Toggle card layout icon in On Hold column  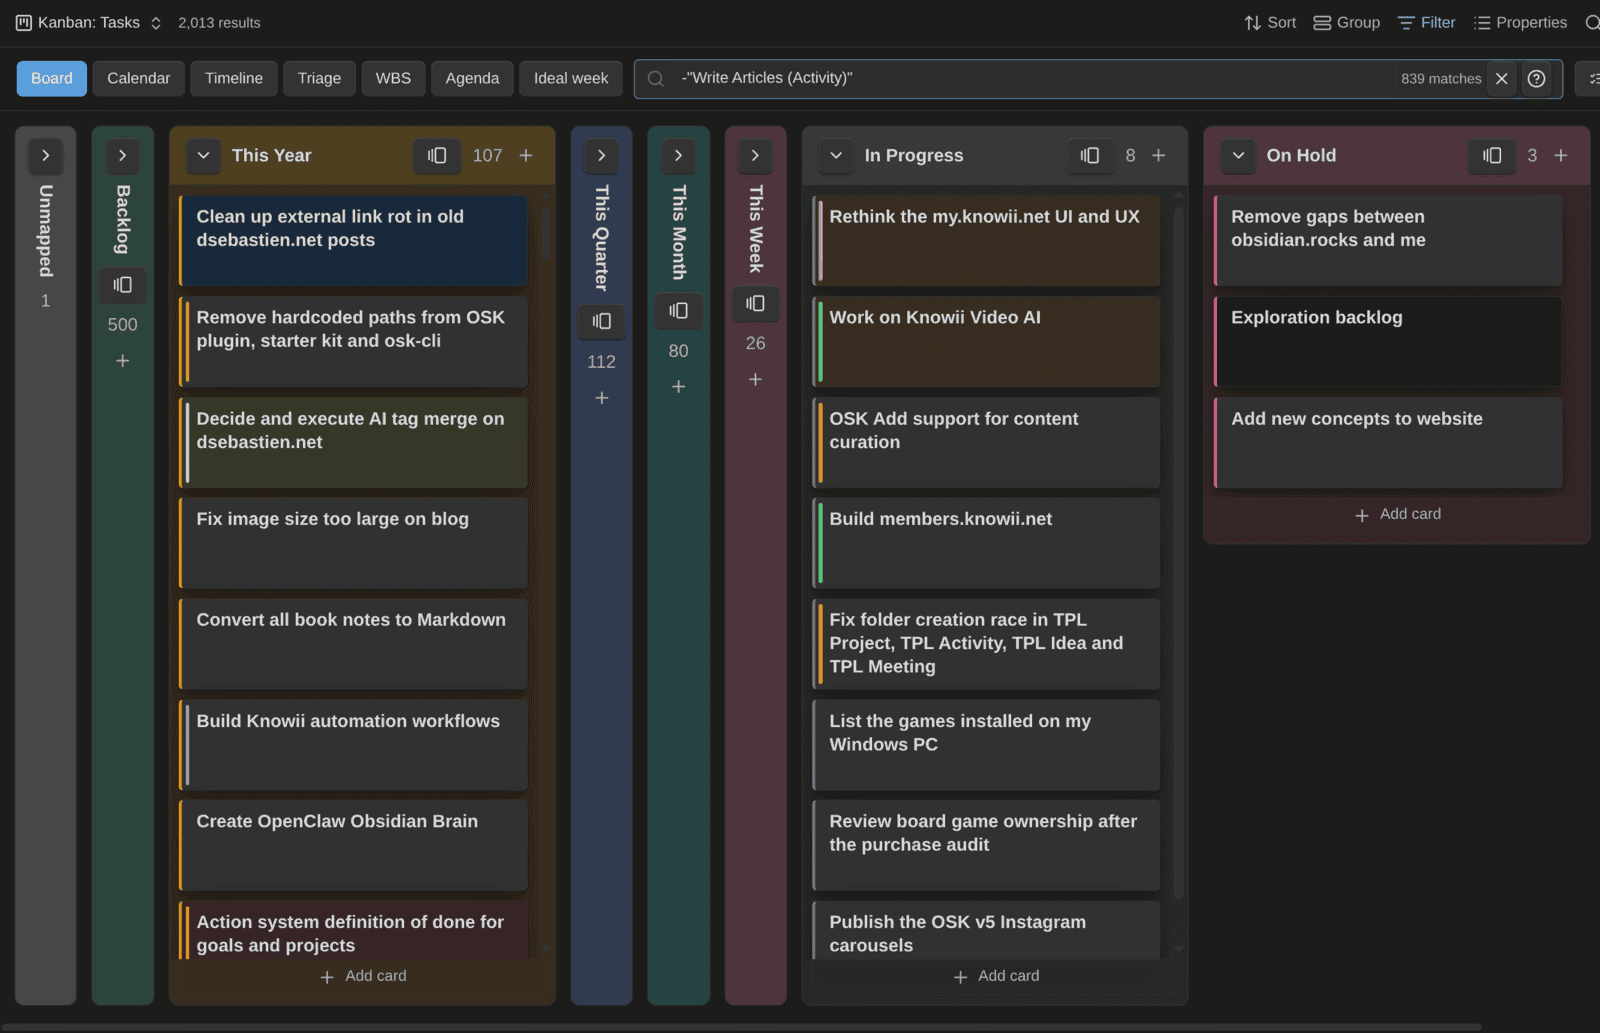tap(1492, 155)
